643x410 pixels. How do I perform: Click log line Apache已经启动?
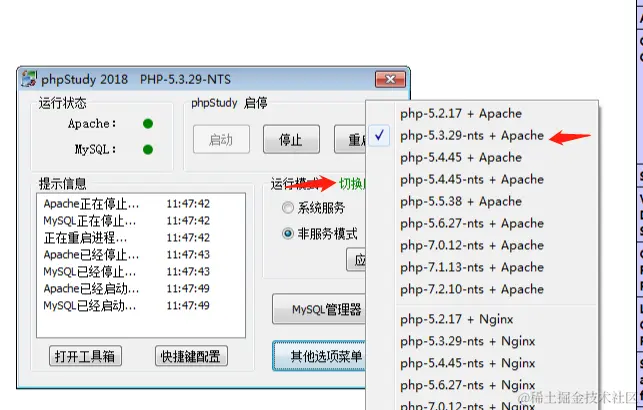pos(127,289)
